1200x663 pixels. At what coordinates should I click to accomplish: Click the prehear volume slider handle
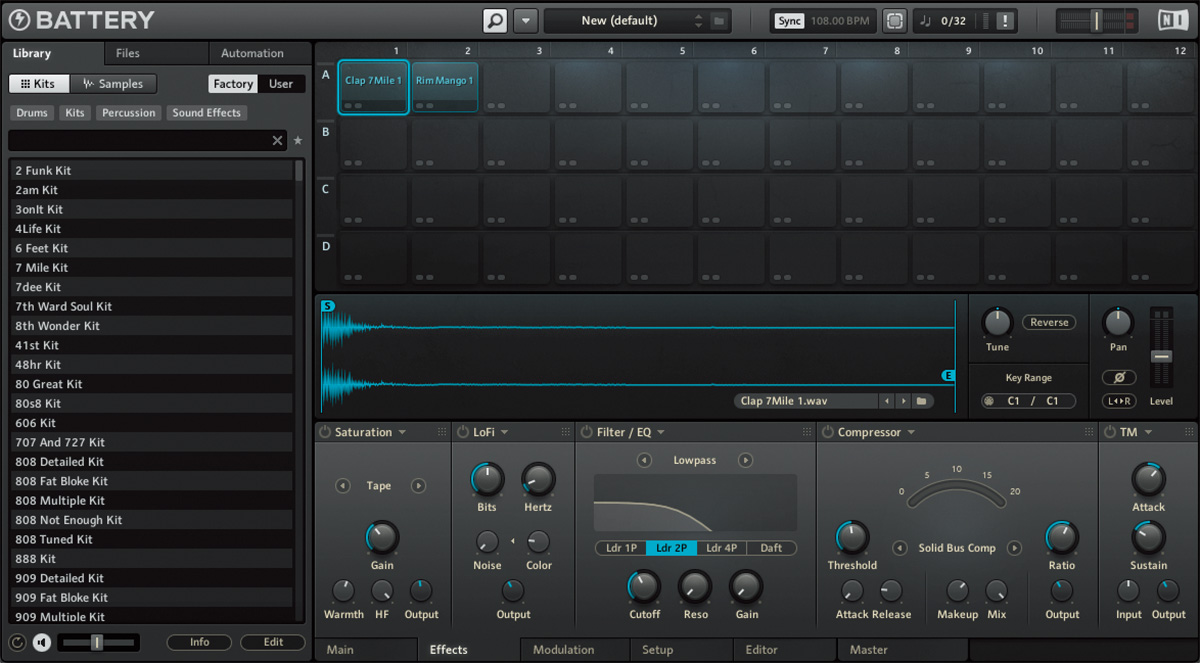97,642
